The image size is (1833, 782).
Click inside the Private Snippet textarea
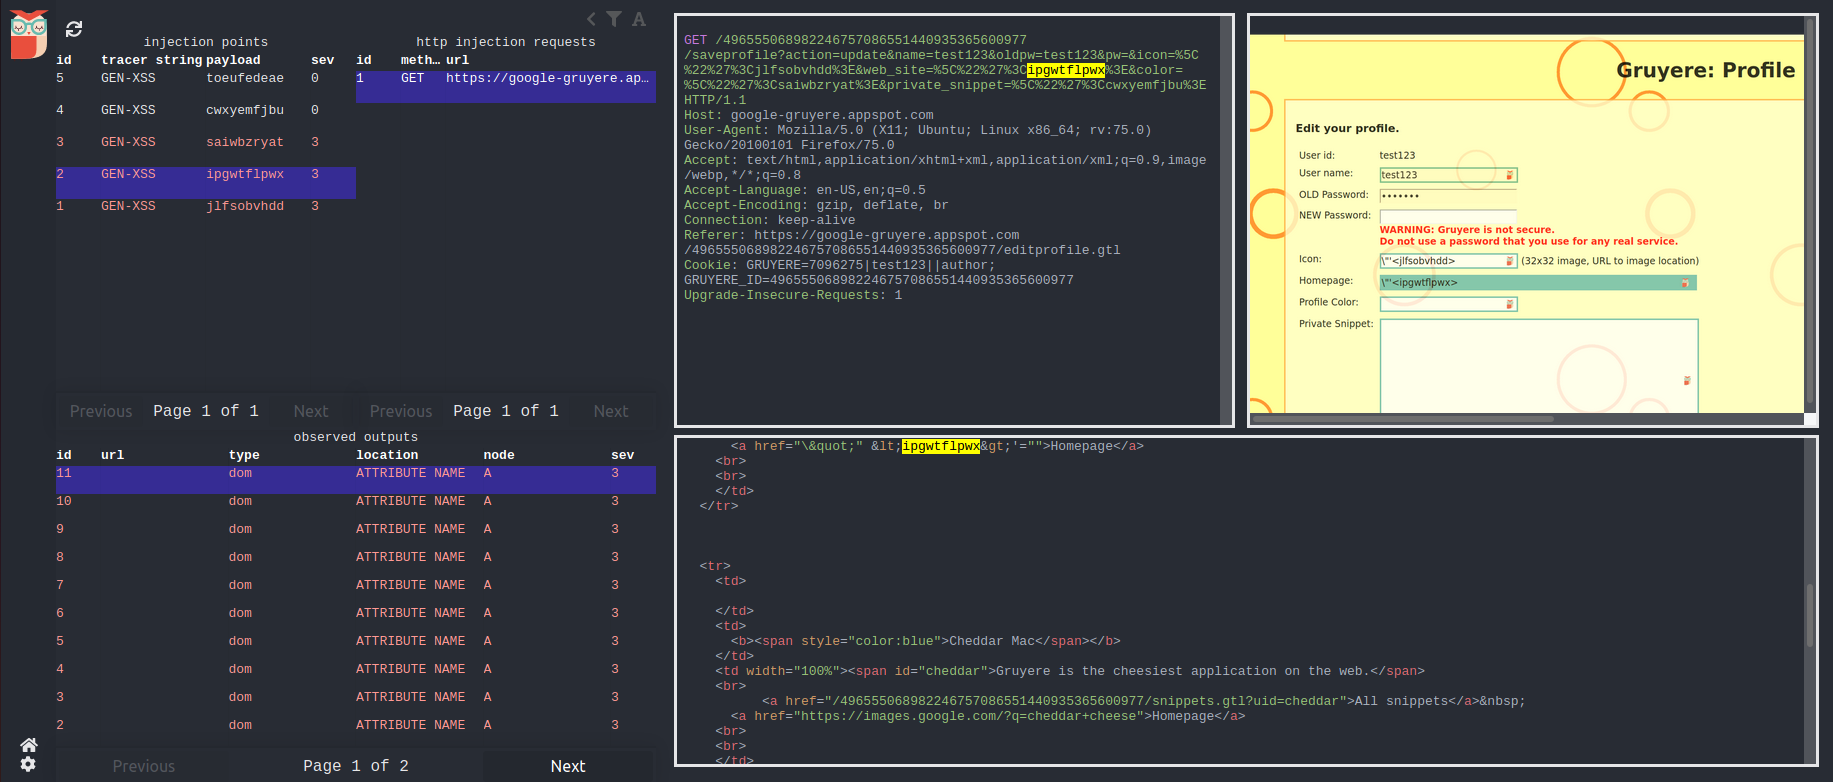coord(1539,366)
